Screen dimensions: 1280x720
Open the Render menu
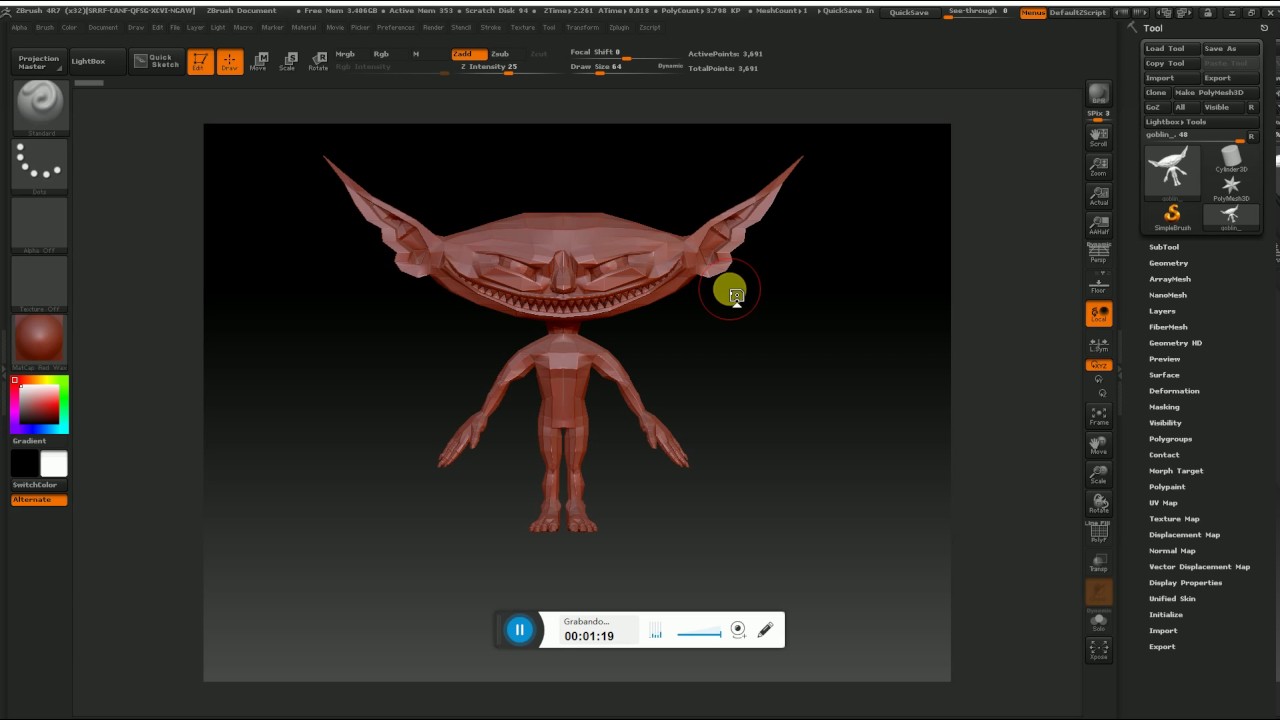[433, 27]
